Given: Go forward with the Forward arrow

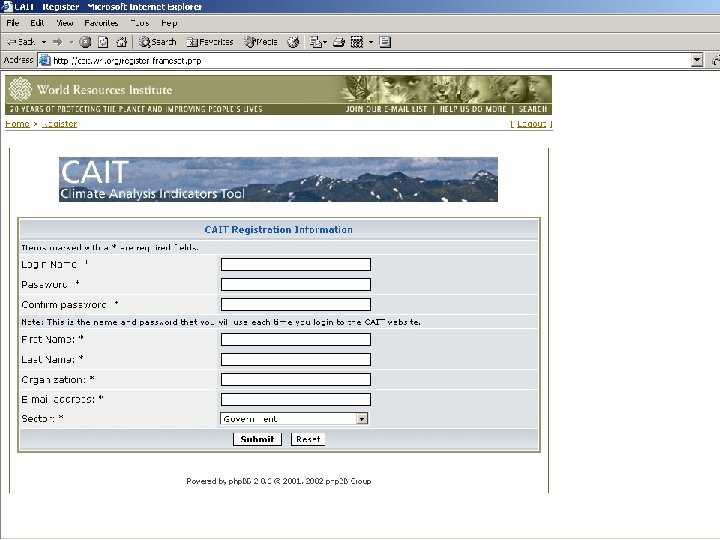Looking at the screenshot, I should click(57, 42).
